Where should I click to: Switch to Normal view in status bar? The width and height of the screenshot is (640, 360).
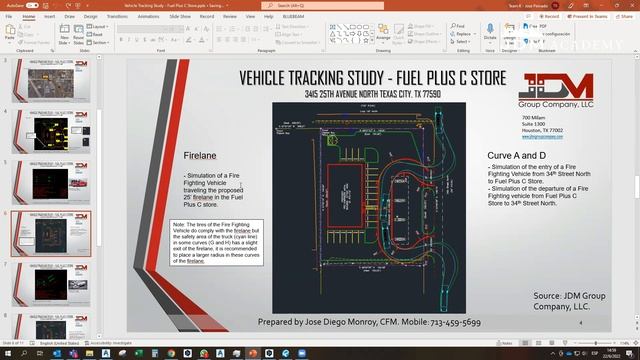[525, 343]
